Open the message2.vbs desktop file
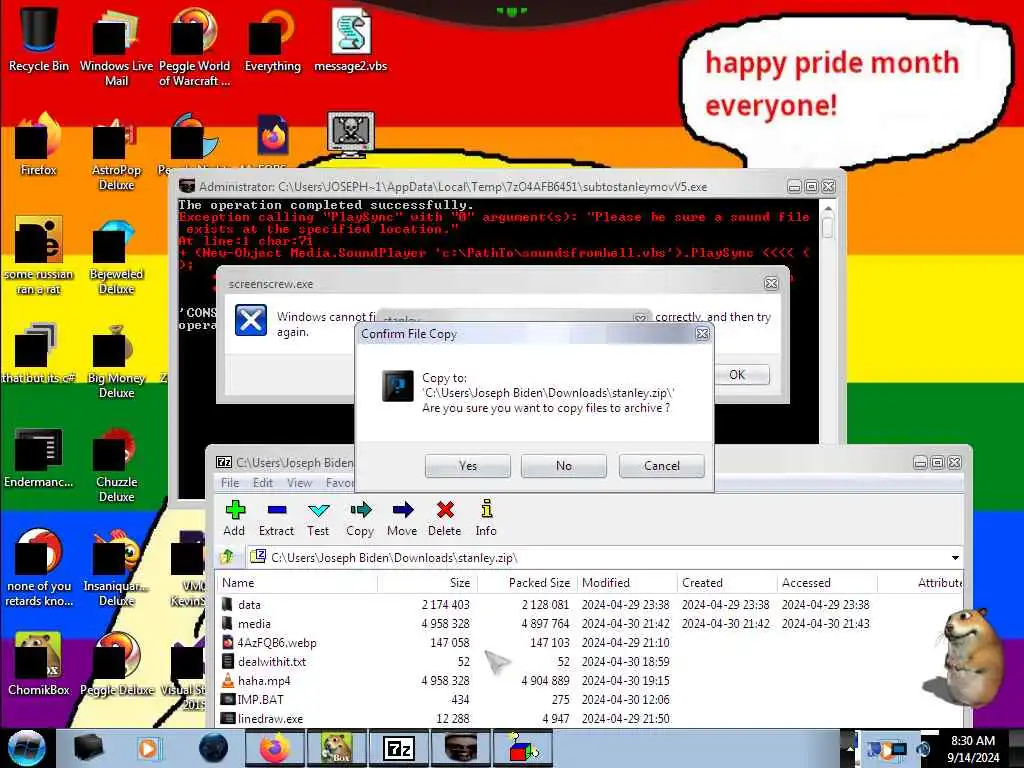Viewport: 1024px width, 768px height. point(351,40)
